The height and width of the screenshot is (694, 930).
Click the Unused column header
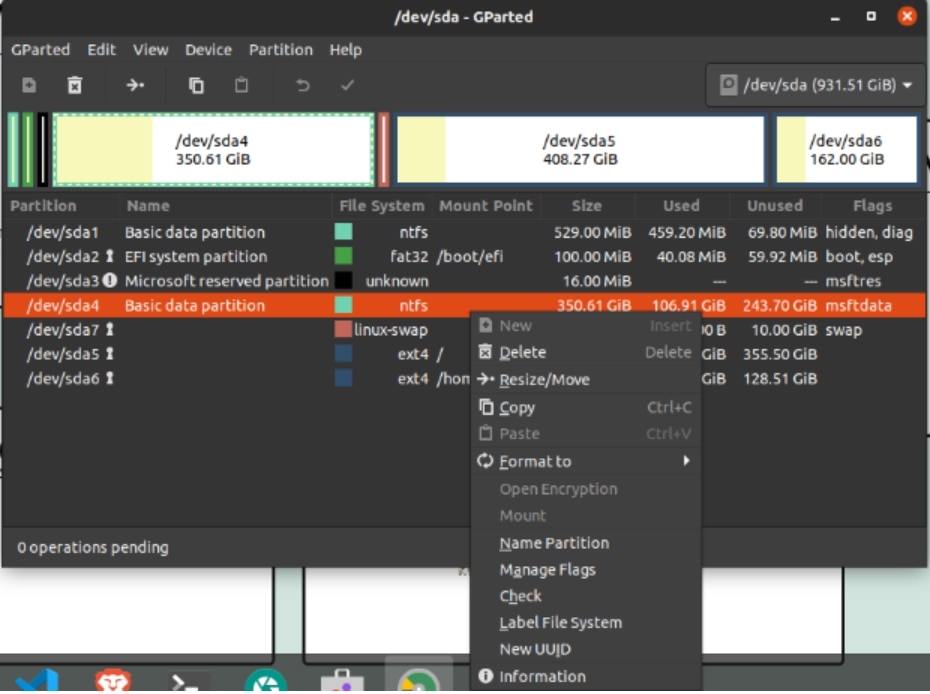(x=775, y=206)
